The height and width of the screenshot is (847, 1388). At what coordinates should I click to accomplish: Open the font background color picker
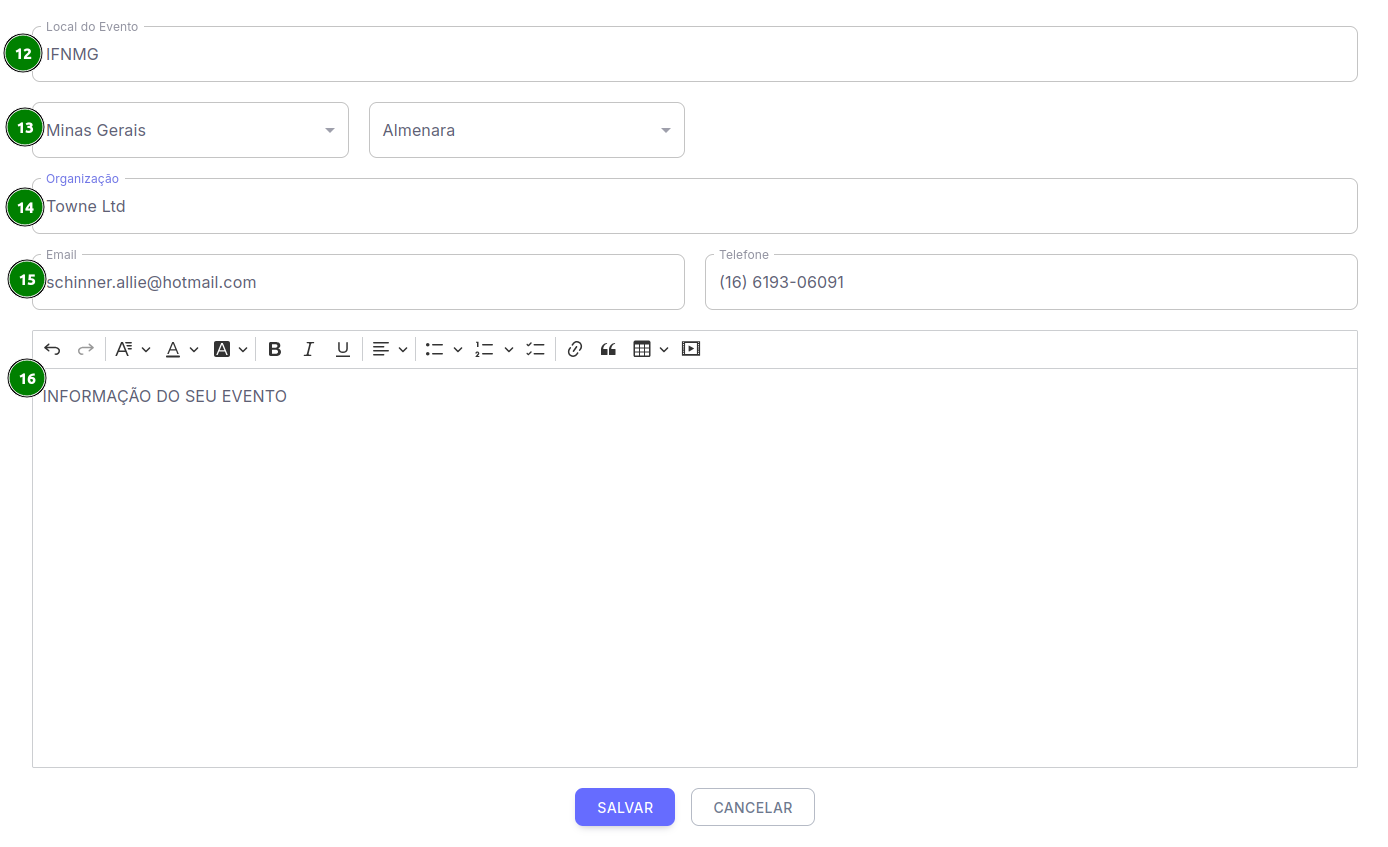(x=230, y=349)
